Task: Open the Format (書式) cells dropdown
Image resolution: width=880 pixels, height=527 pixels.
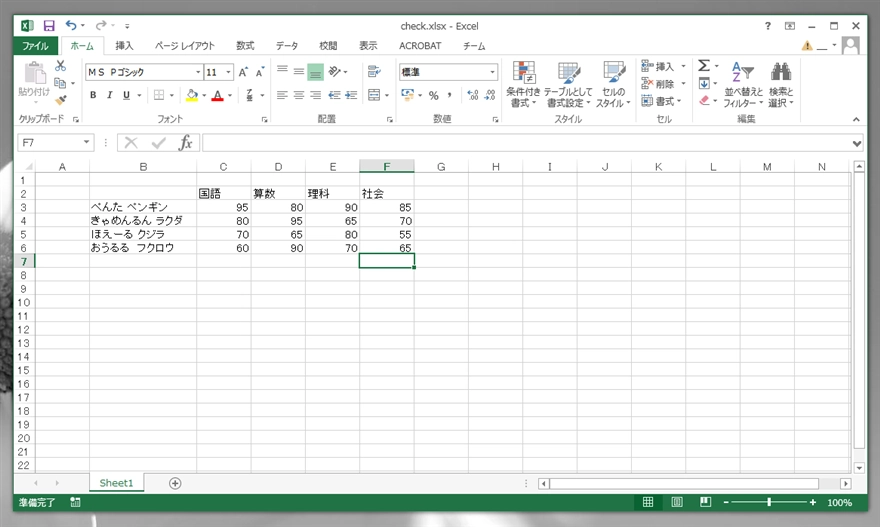Action: pos(662,101)
